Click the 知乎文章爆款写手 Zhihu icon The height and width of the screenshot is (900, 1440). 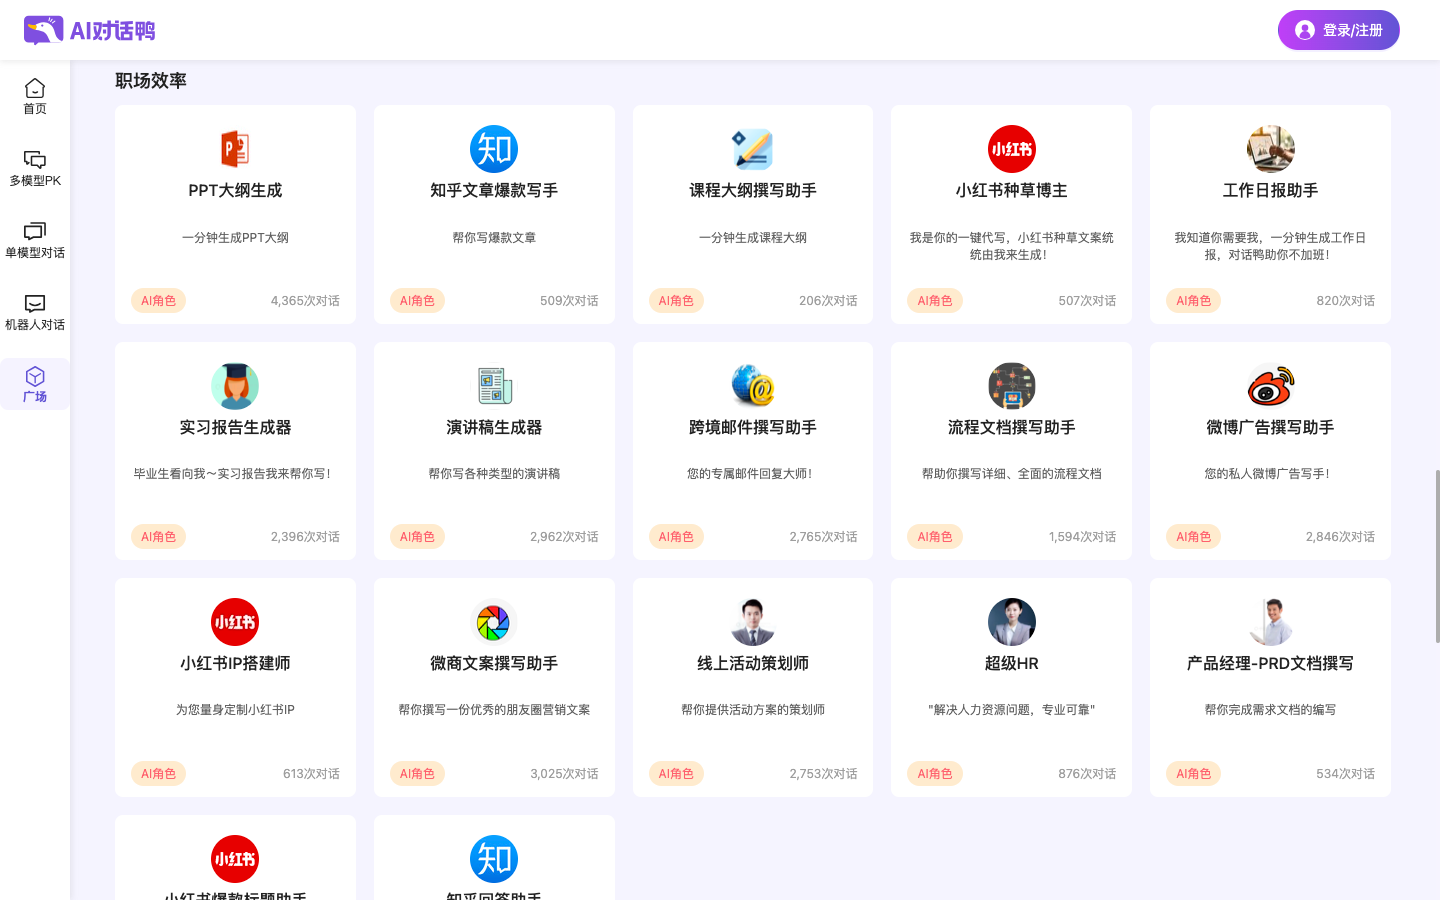coord(494,149)
